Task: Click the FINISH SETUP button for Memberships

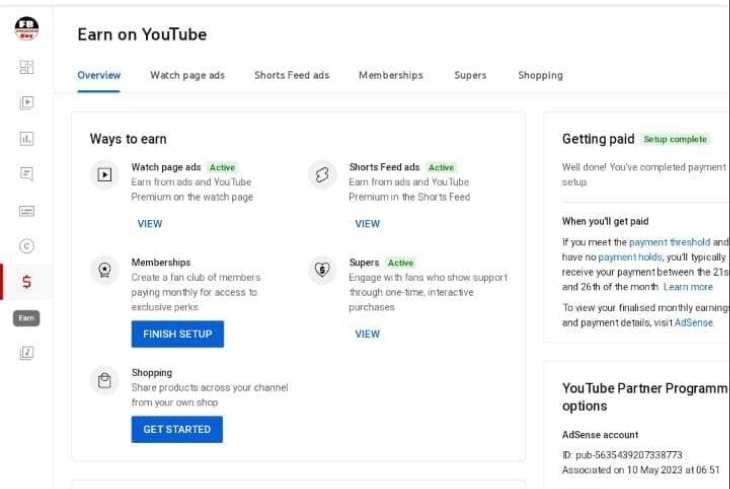Action: click(177, 334)
